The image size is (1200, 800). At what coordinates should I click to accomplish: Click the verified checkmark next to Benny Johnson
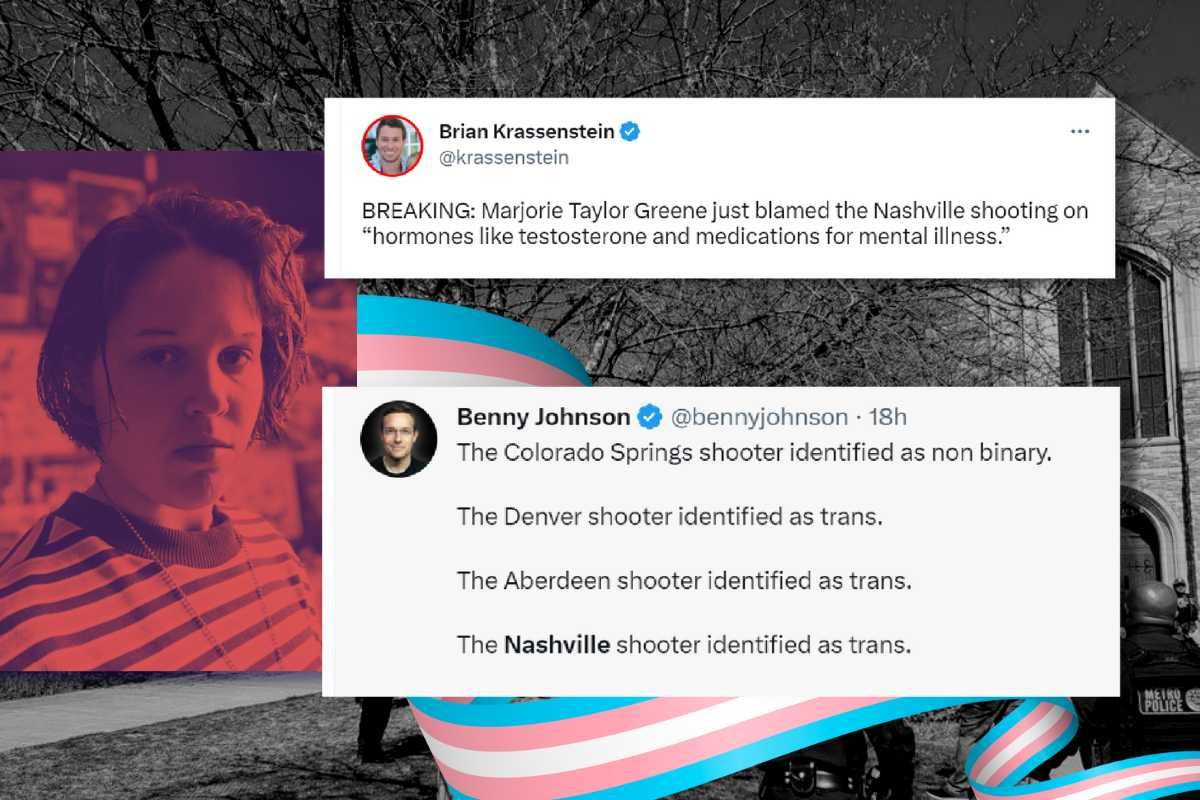click(x=649, y=416)
